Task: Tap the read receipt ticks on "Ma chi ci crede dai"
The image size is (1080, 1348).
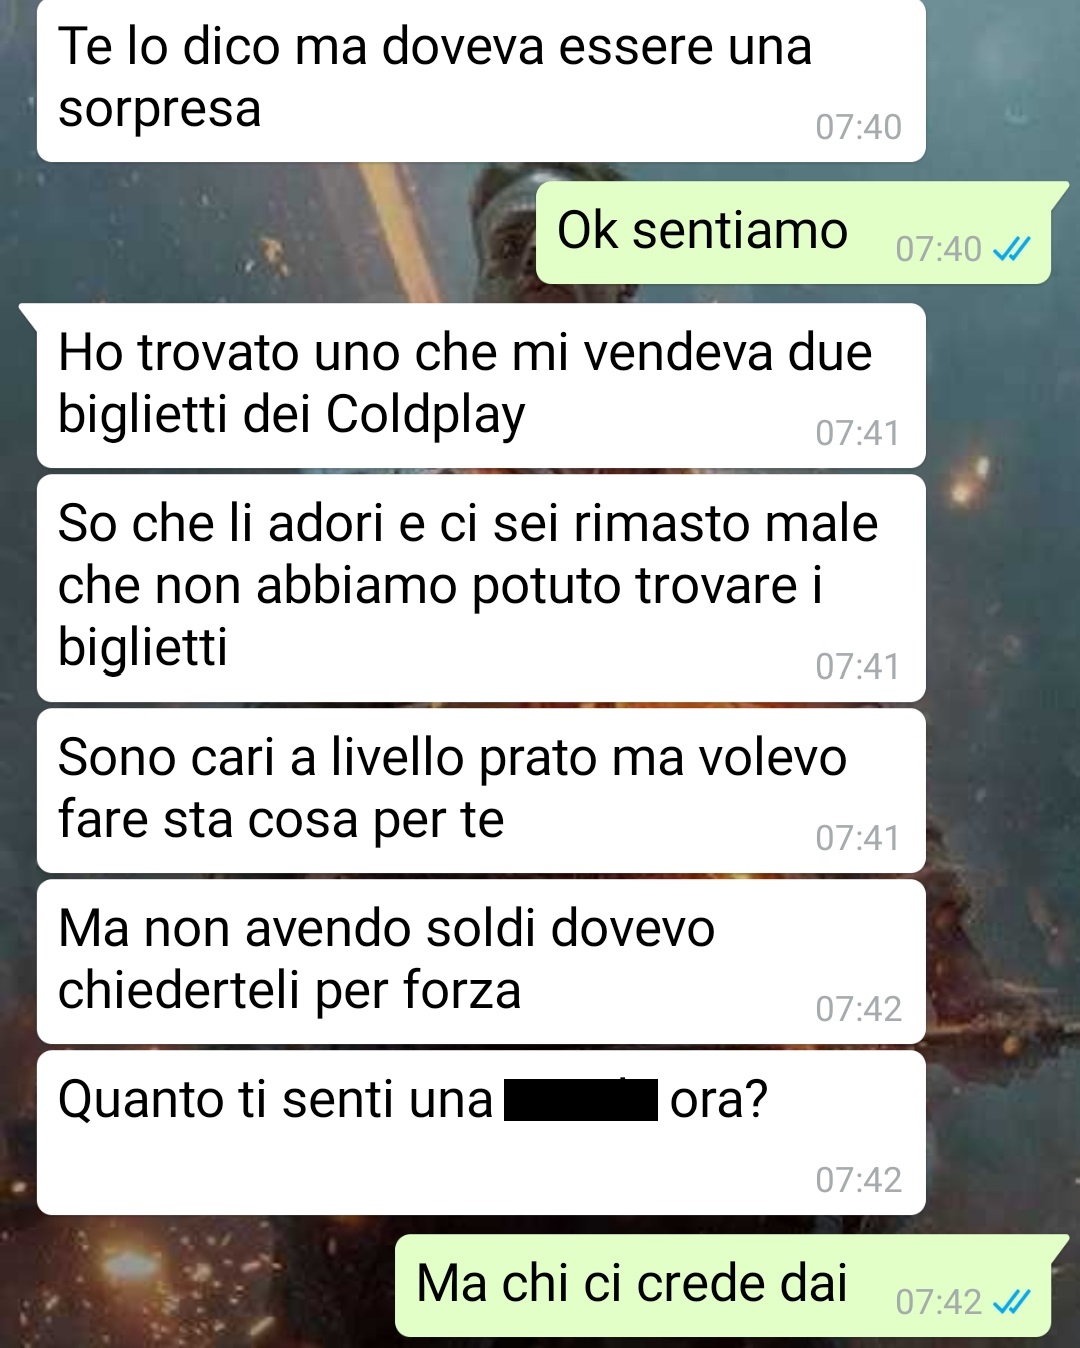Action: (1011, 1302)
